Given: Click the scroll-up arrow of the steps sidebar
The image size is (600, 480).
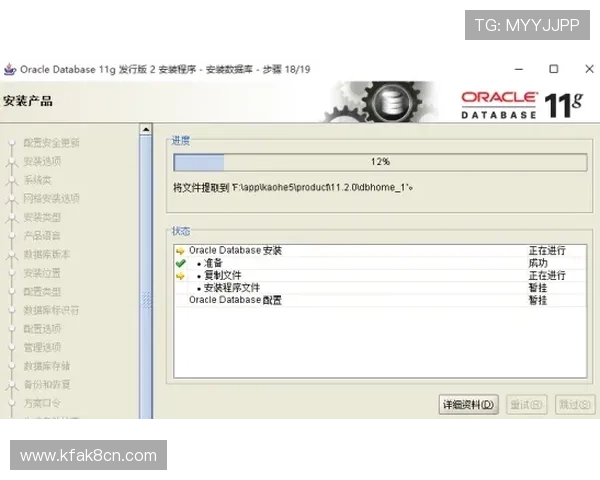Looking at the screenshot, I should point(146,129).
